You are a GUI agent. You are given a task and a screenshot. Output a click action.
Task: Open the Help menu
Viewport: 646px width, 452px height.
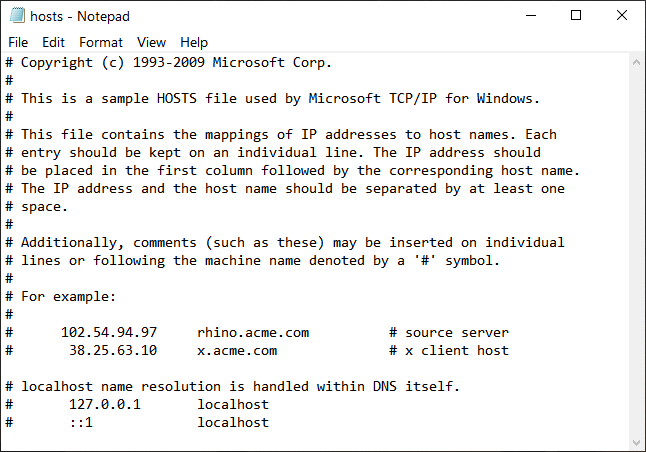coord(194,42)
